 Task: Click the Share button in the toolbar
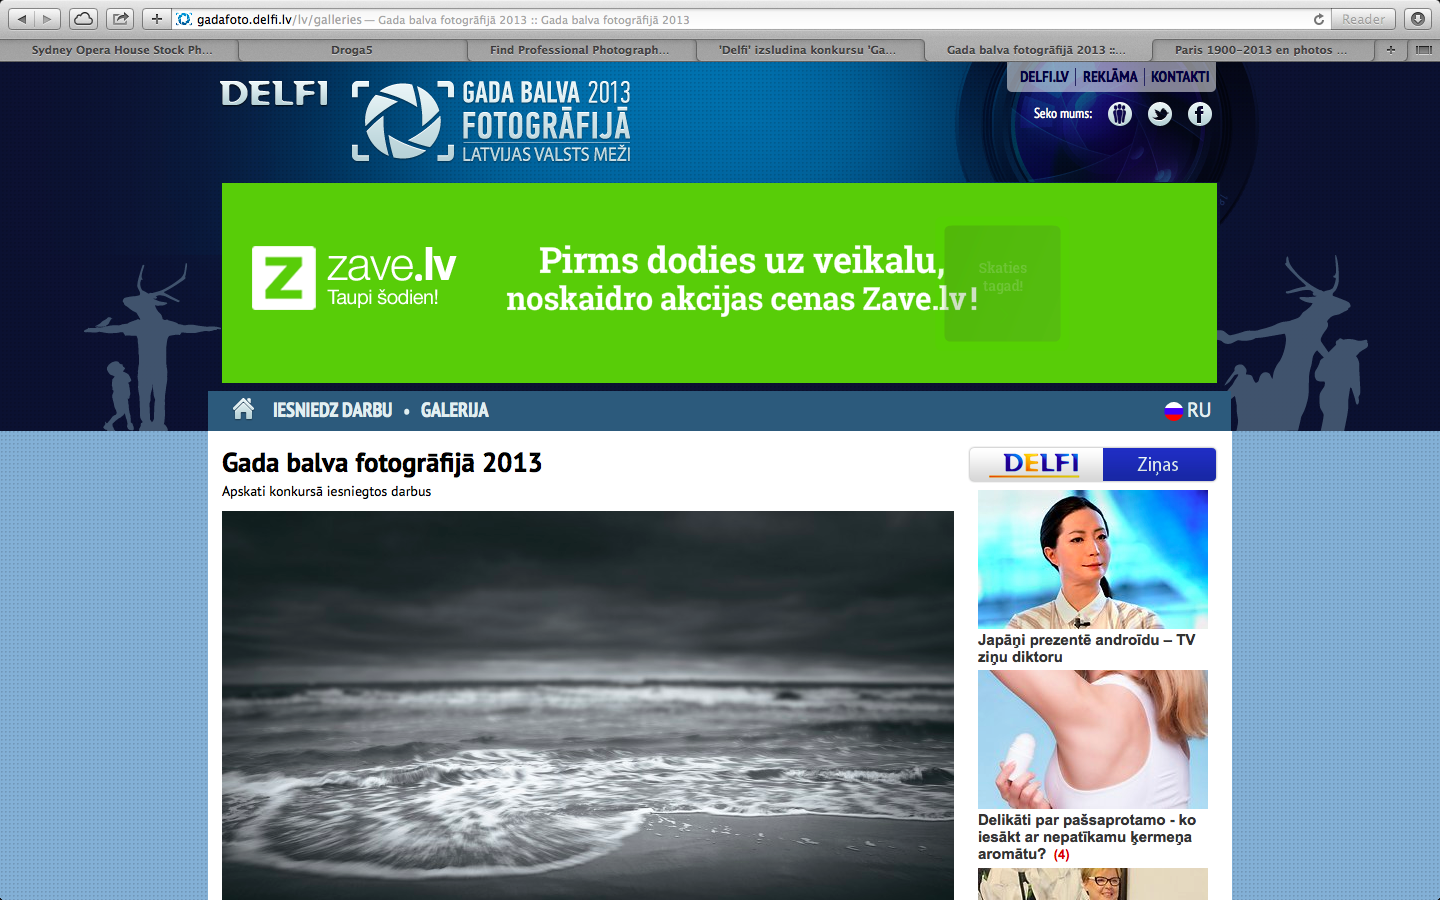(120, 19)
